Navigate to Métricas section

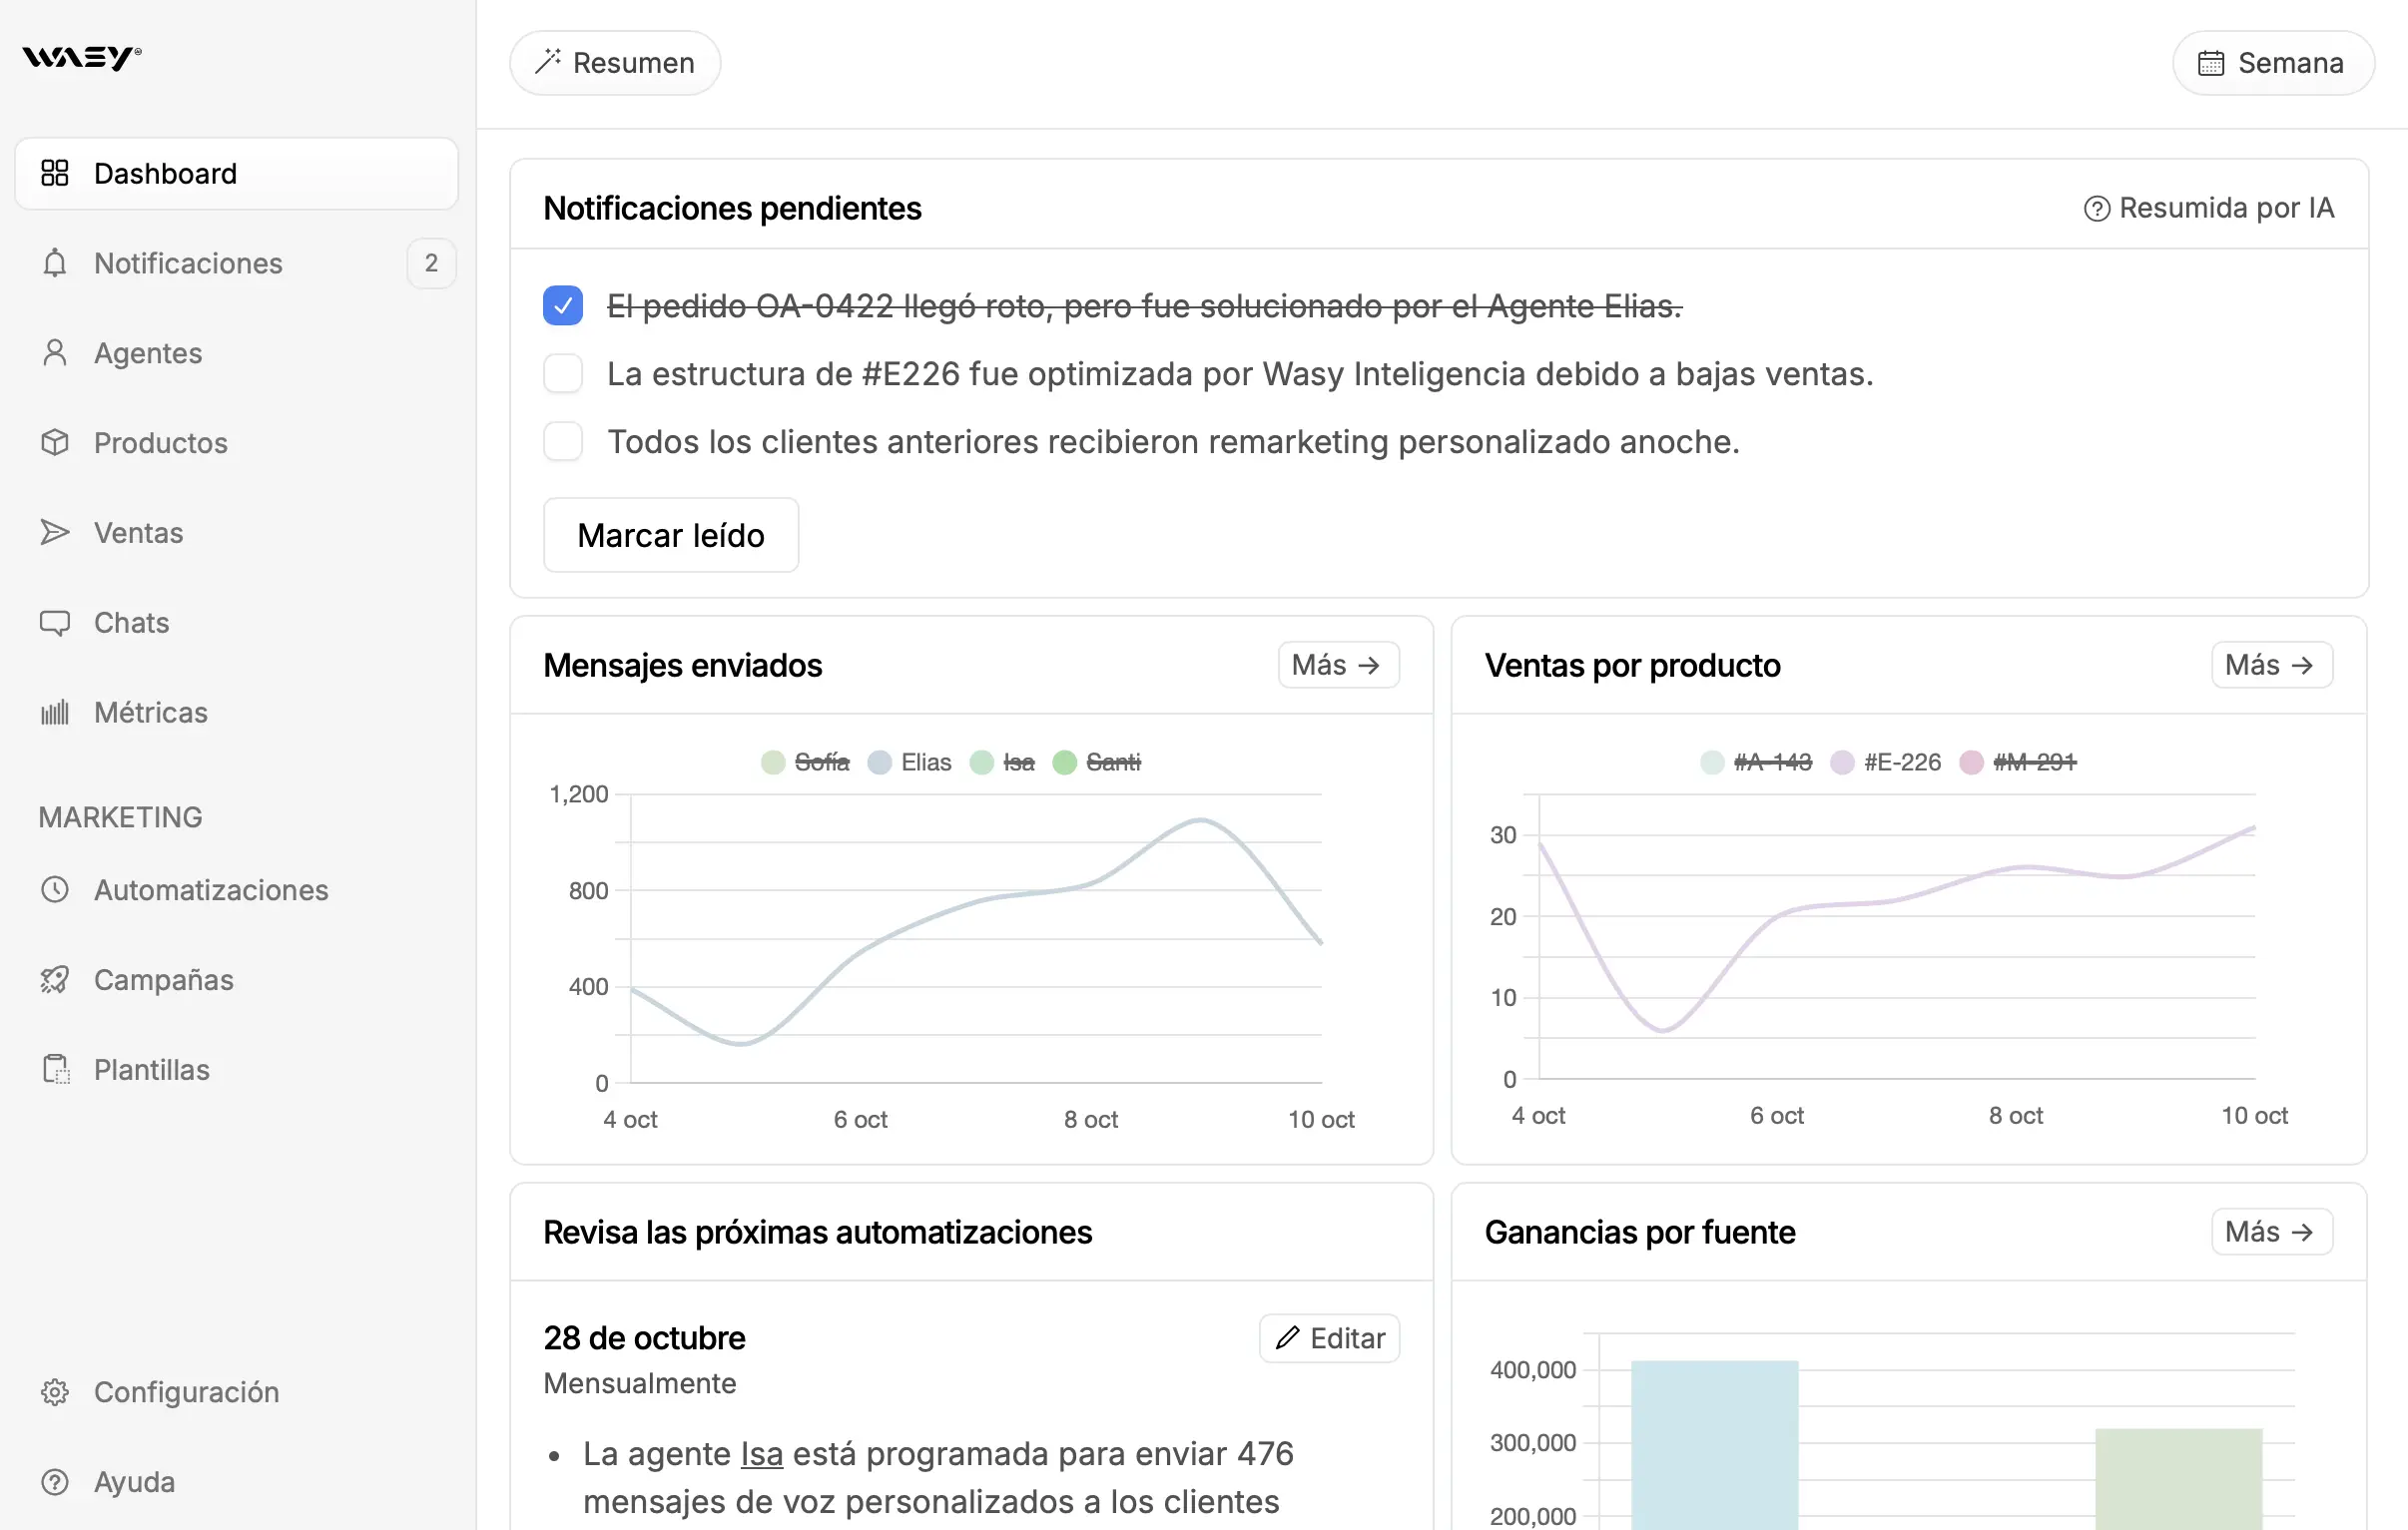point(151,711)
